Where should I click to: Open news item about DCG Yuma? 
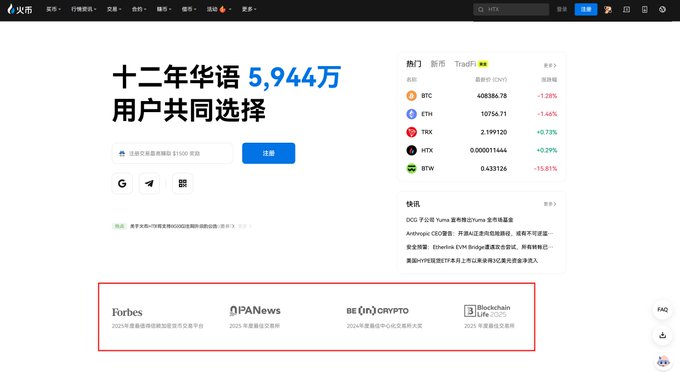coord(460,220)
